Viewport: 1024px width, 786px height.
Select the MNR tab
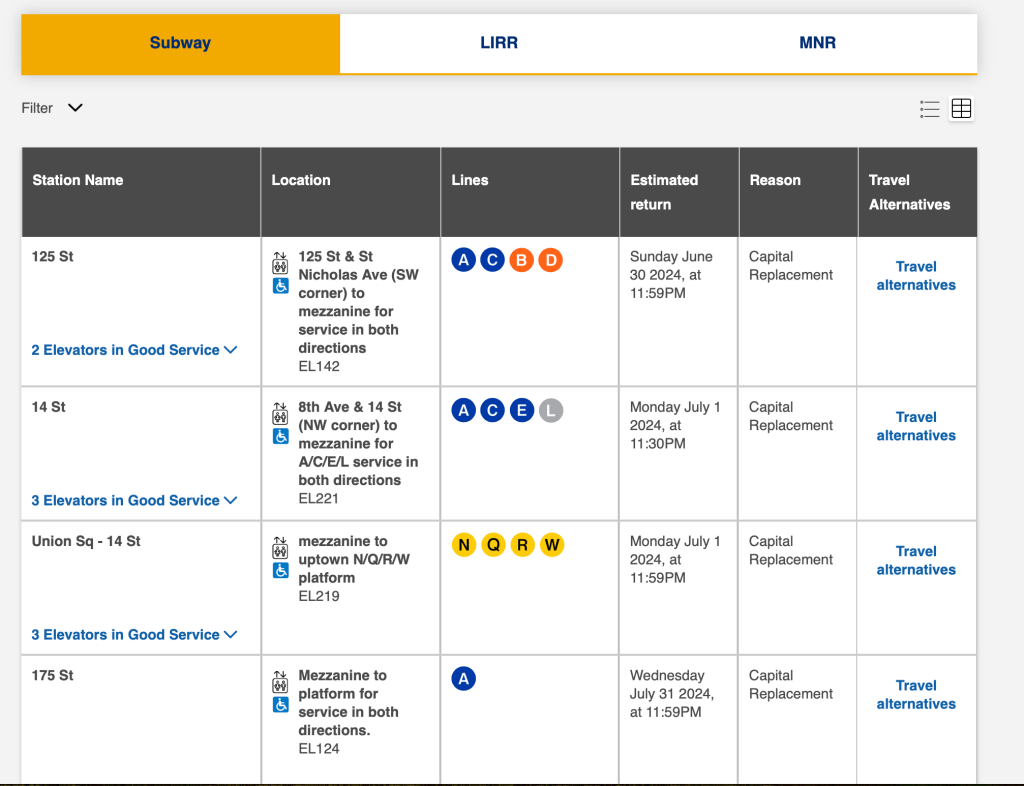(817, 43)
